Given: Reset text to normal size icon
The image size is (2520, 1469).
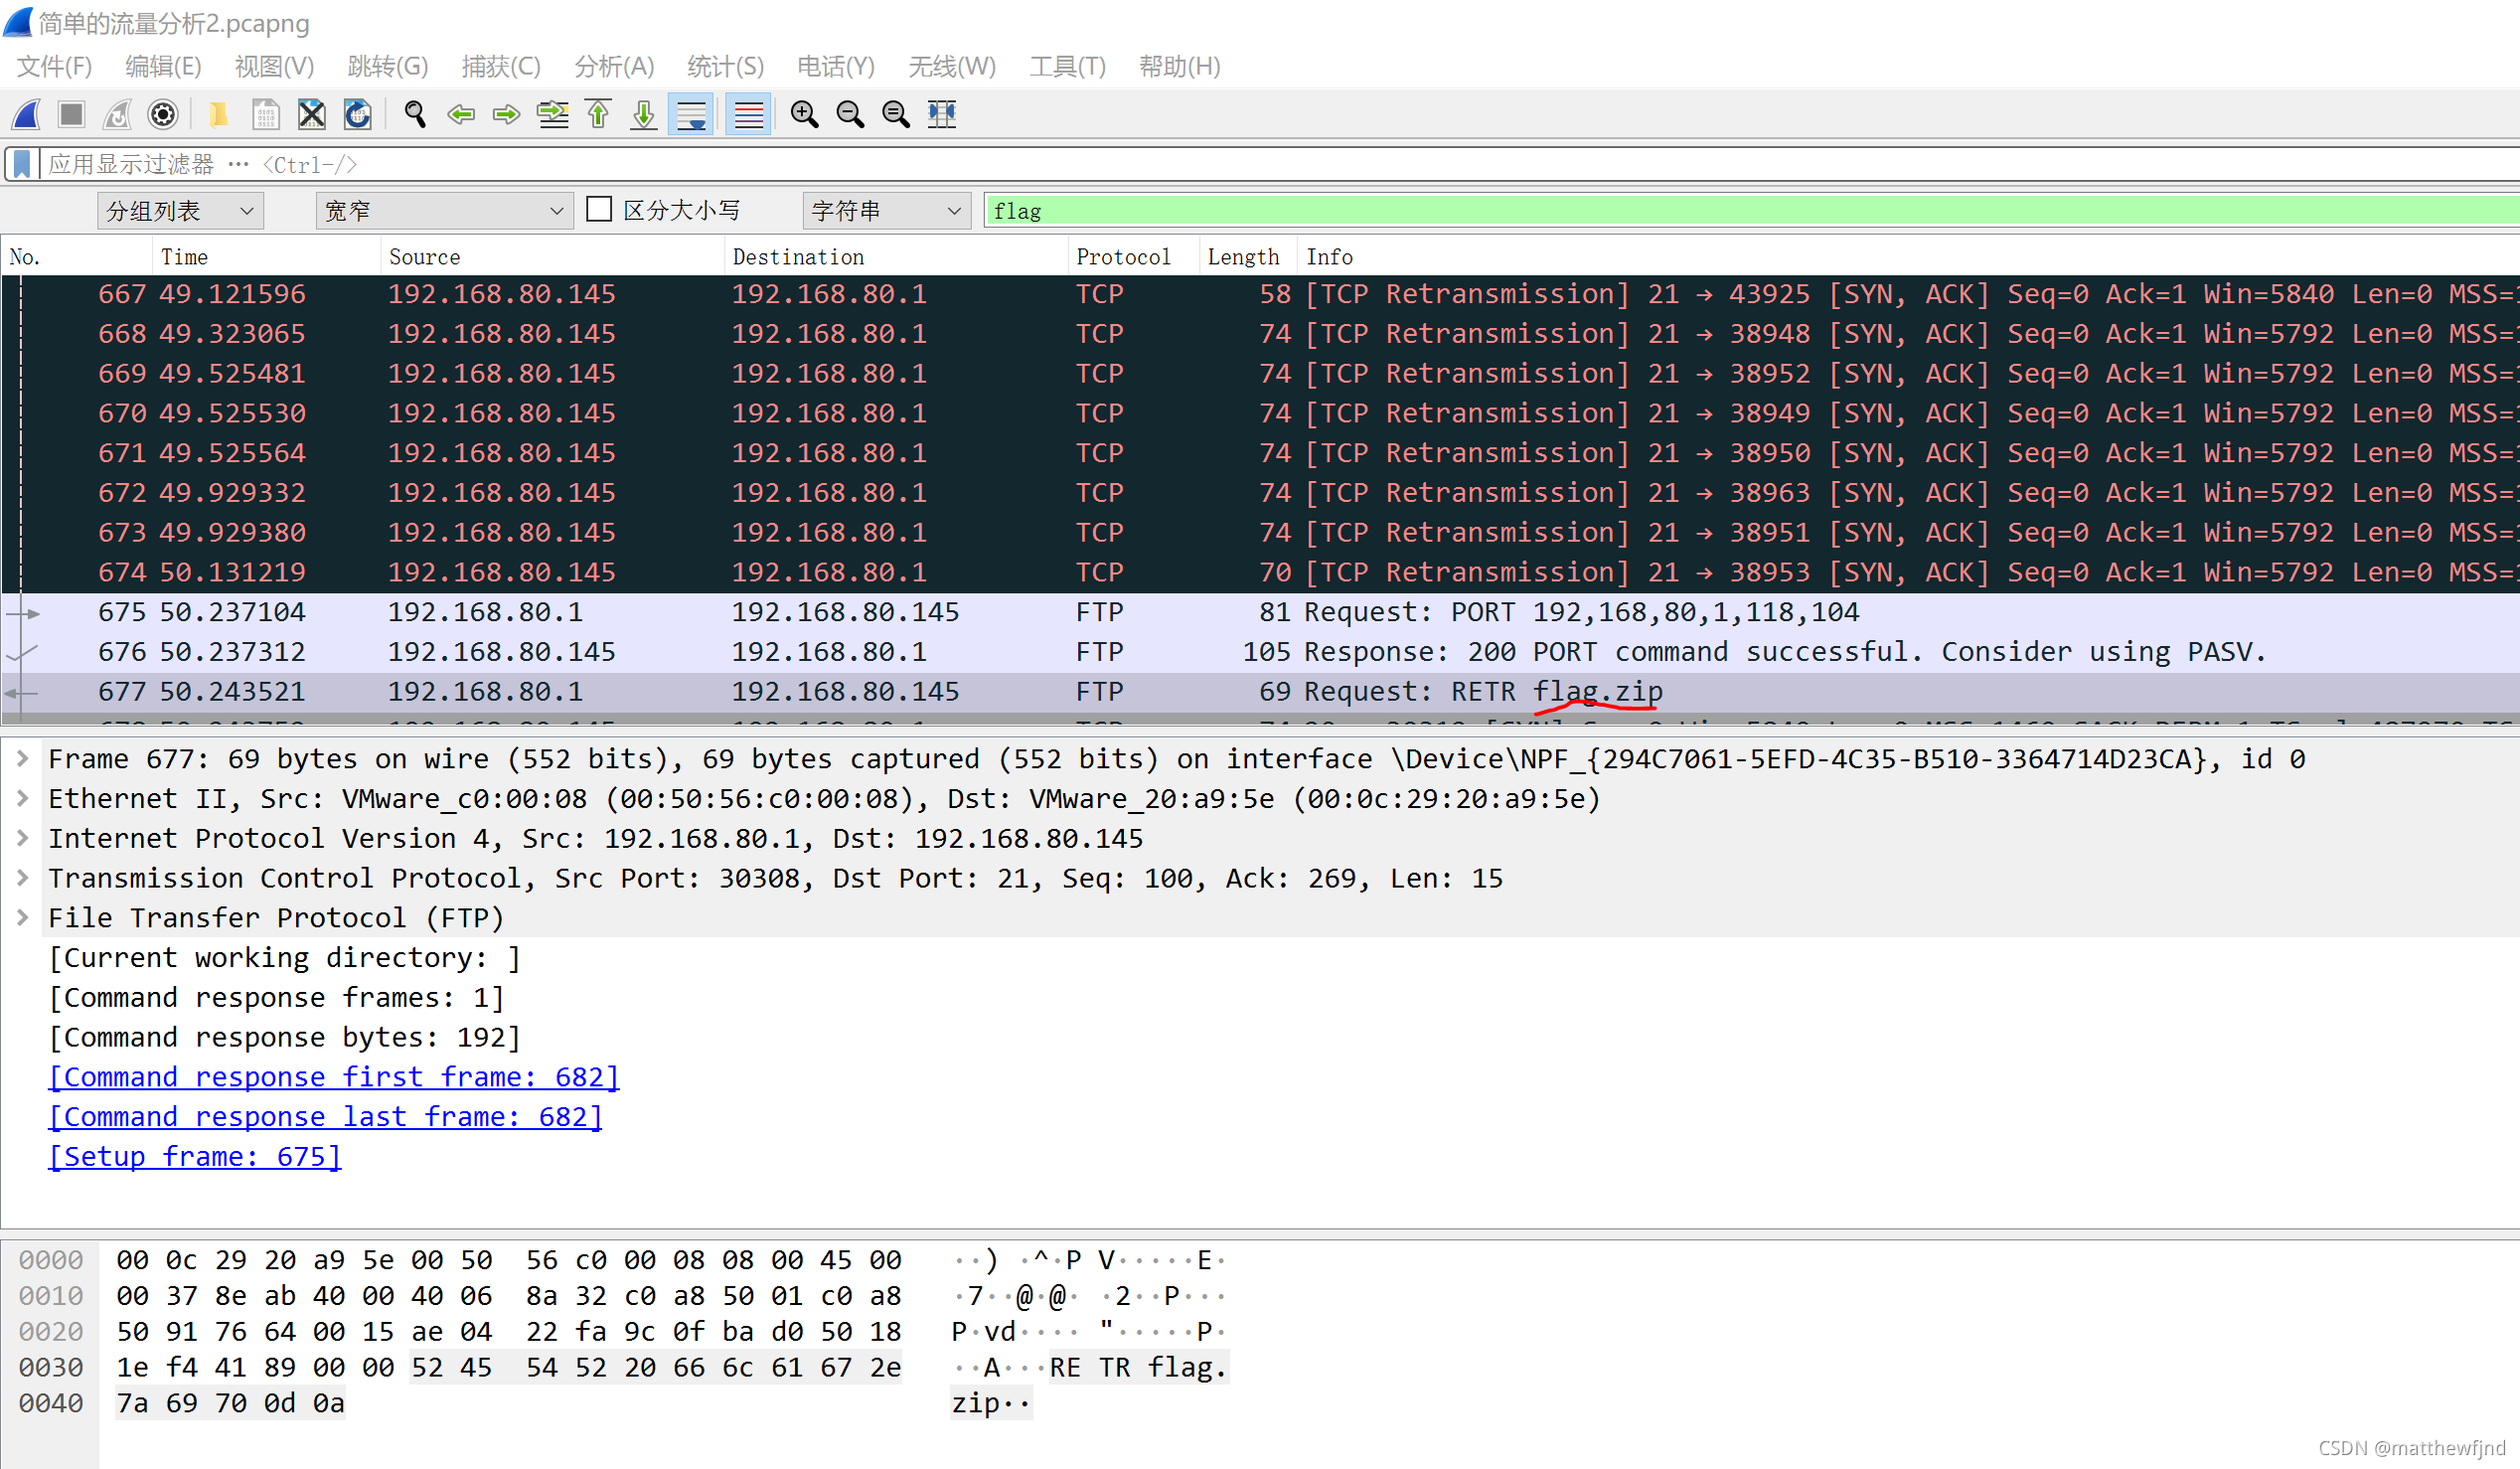Looking at the screenshot, I should point(896,114).
